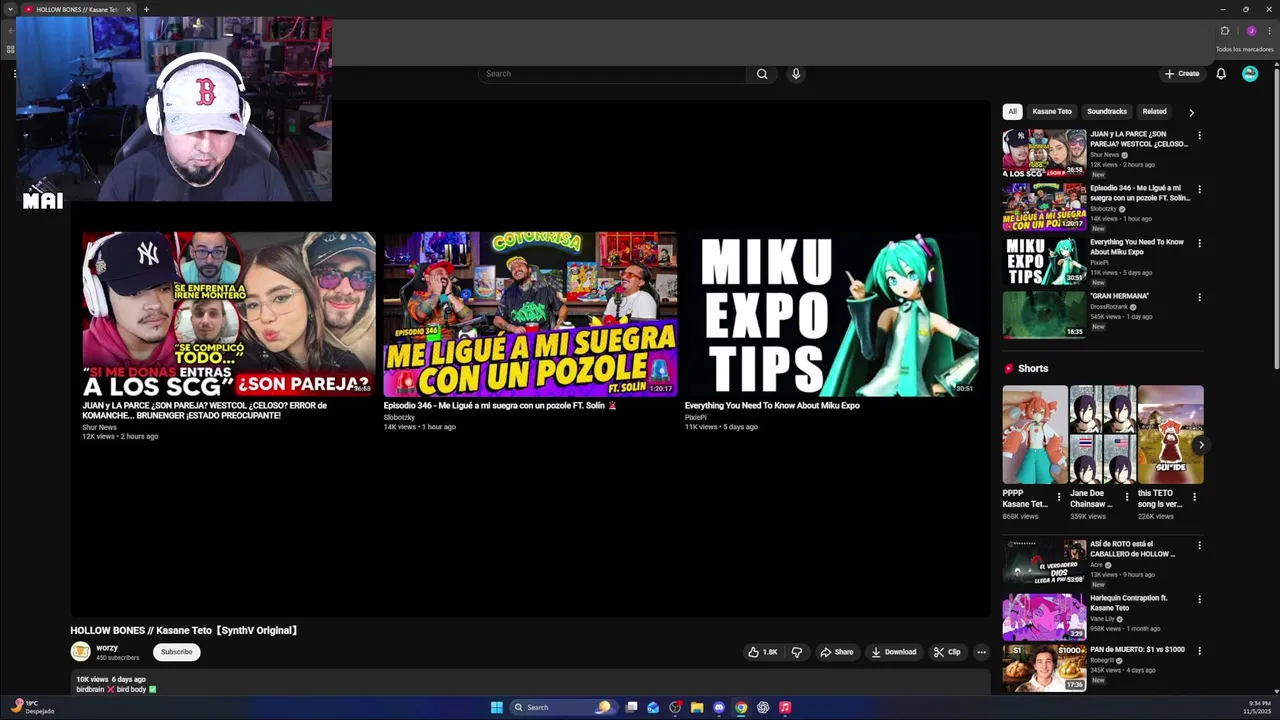Screen dimensions: 1280x720
Task: Click end-screen channel name Shur News
Action: point(99,427)
